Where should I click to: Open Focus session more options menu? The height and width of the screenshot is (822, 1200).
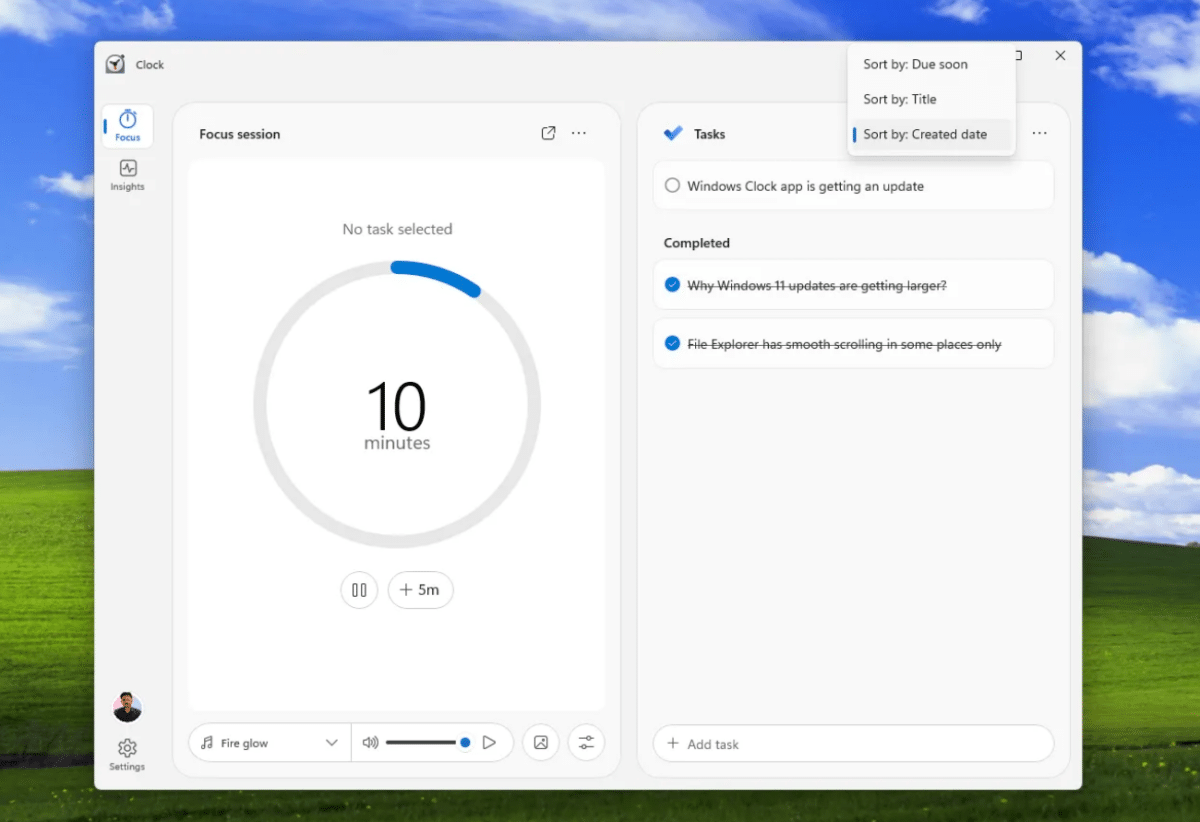[579, 133]
